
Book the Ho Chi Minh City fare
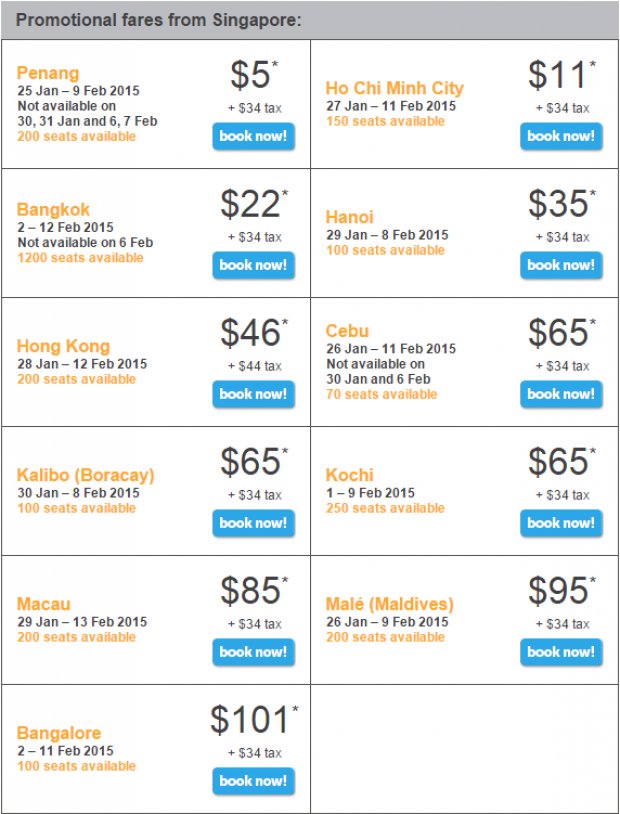click(561, 137)
